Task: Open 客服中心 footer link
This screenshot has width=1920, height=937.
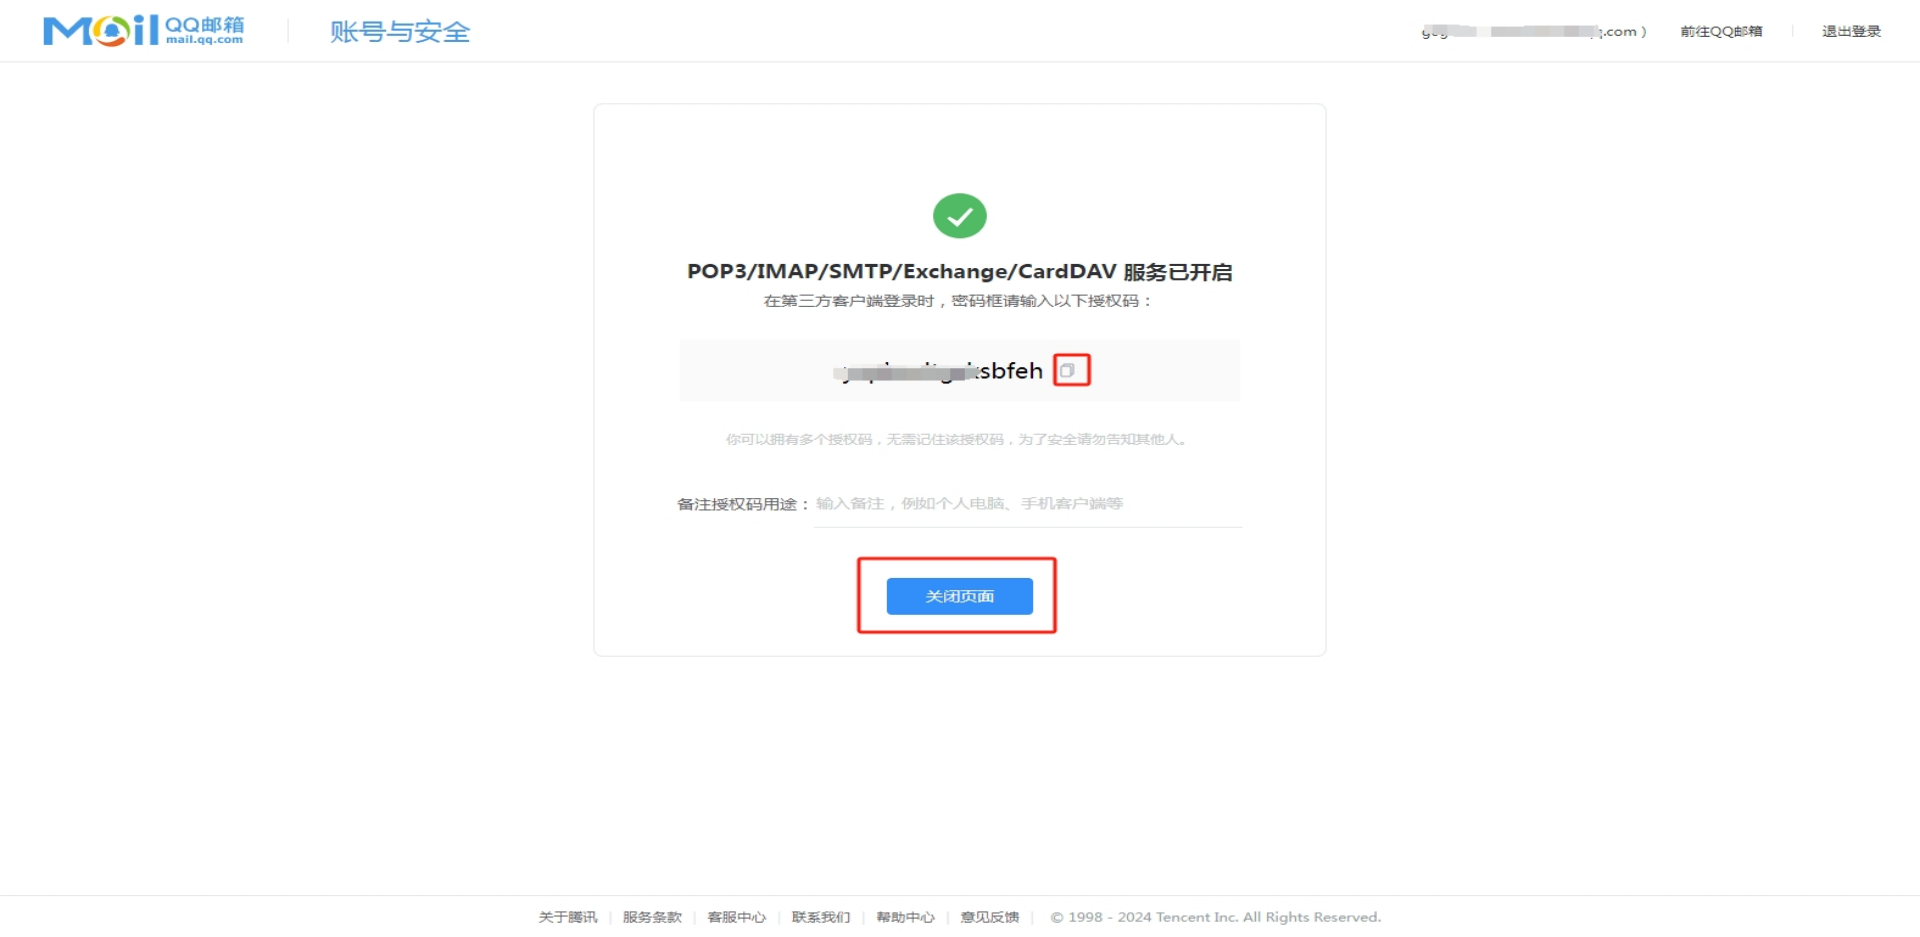Action: (737, 917)
